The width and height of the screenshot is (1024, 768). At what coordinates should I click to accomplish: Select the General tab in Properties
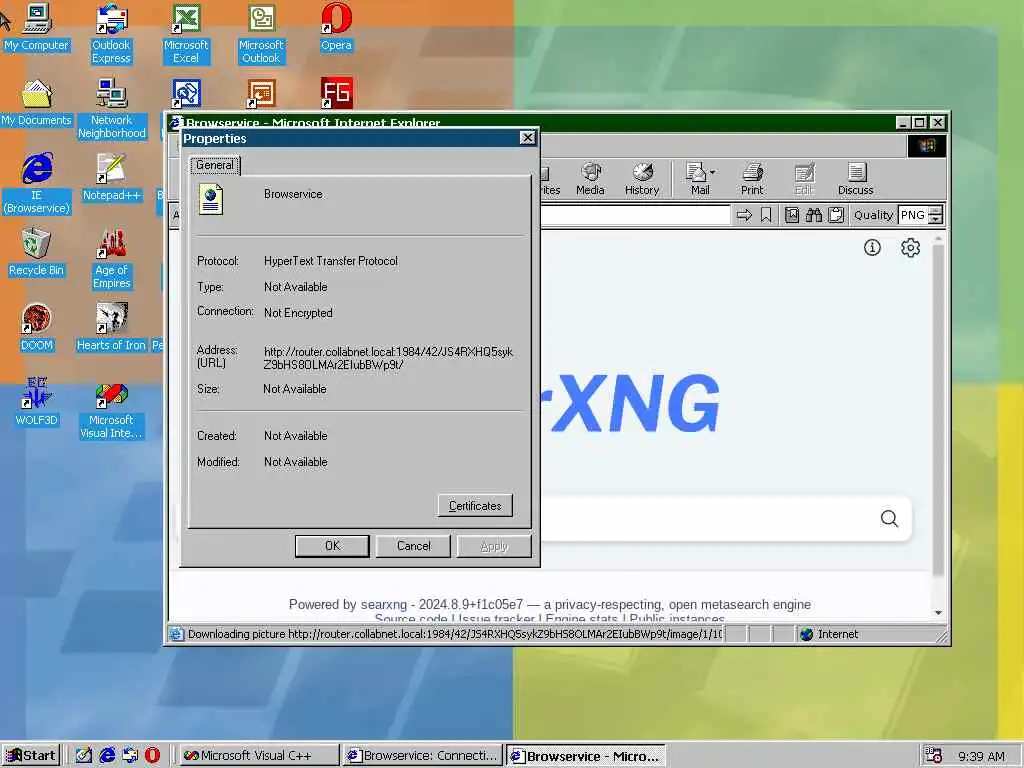point(215,165)
